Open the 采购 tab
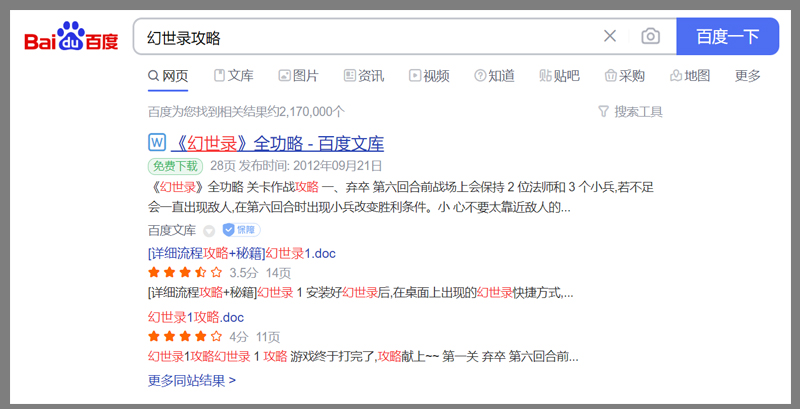The height and width of the screenshot is (409, 800). (x=625, y=76)
